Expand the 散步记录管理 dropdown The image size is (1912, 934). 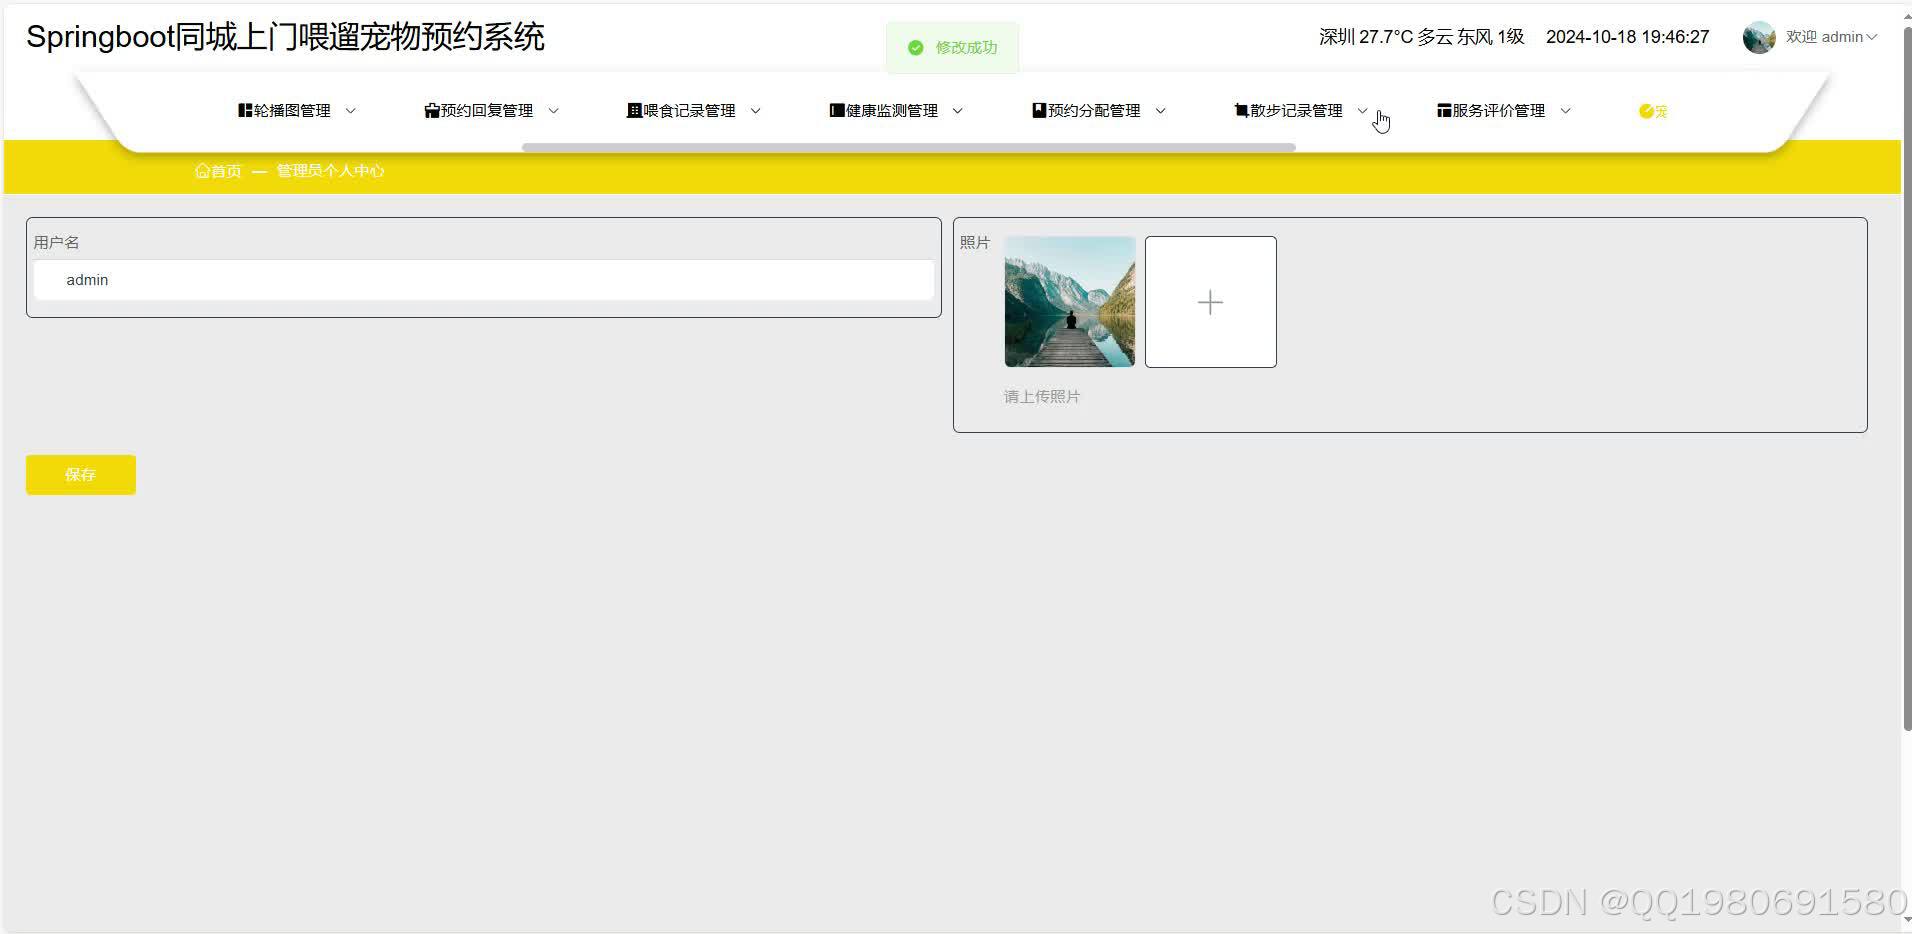click(x=1362, y=111)
